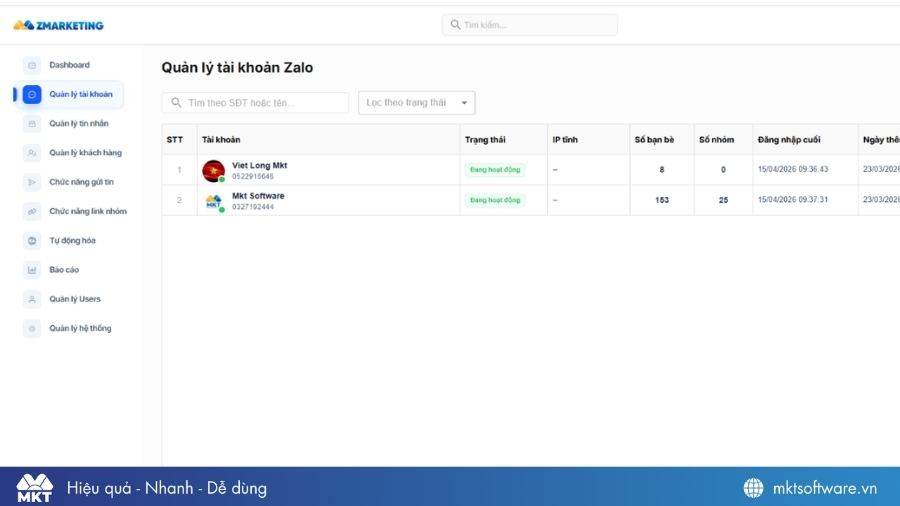Click the magnifier icon in account search field

pyautogui.click(x=176, y=103)
